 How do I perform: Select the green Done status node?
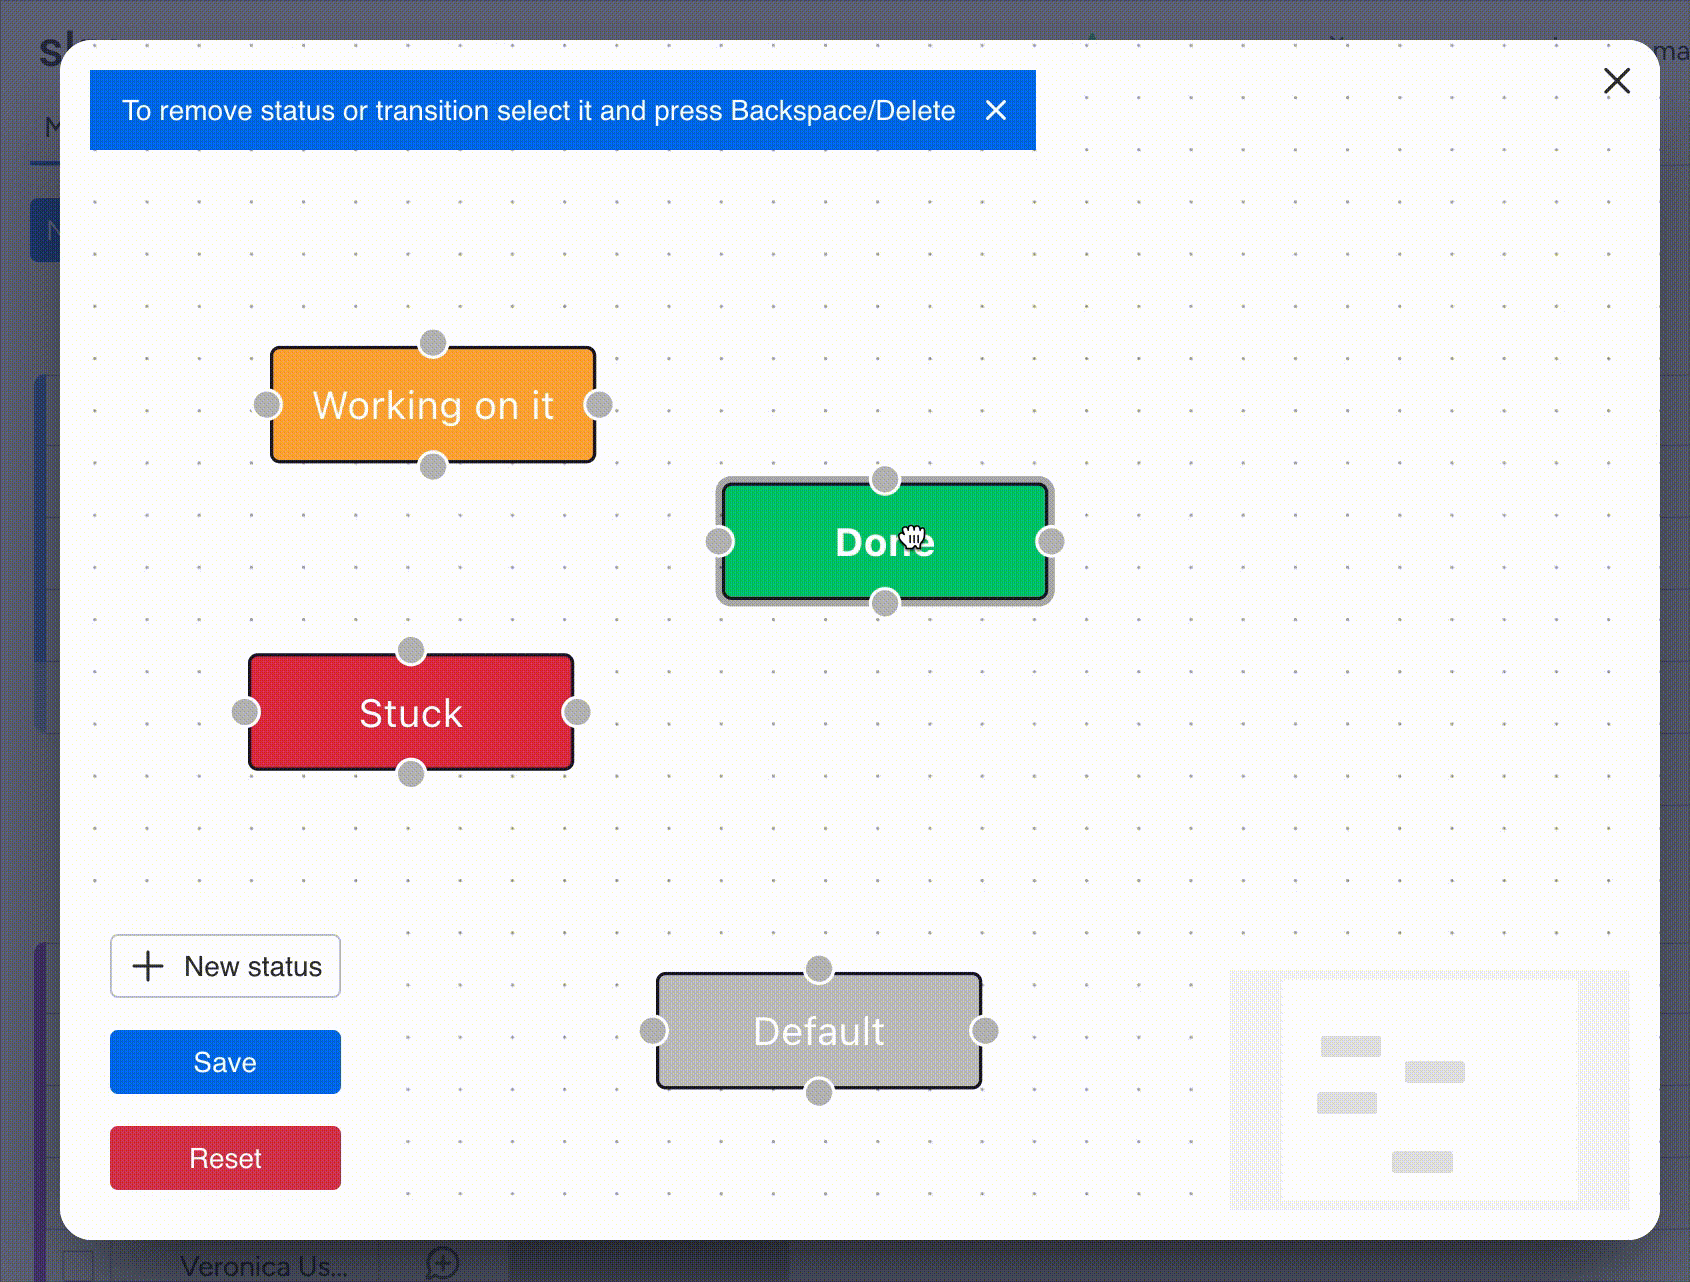885,542
